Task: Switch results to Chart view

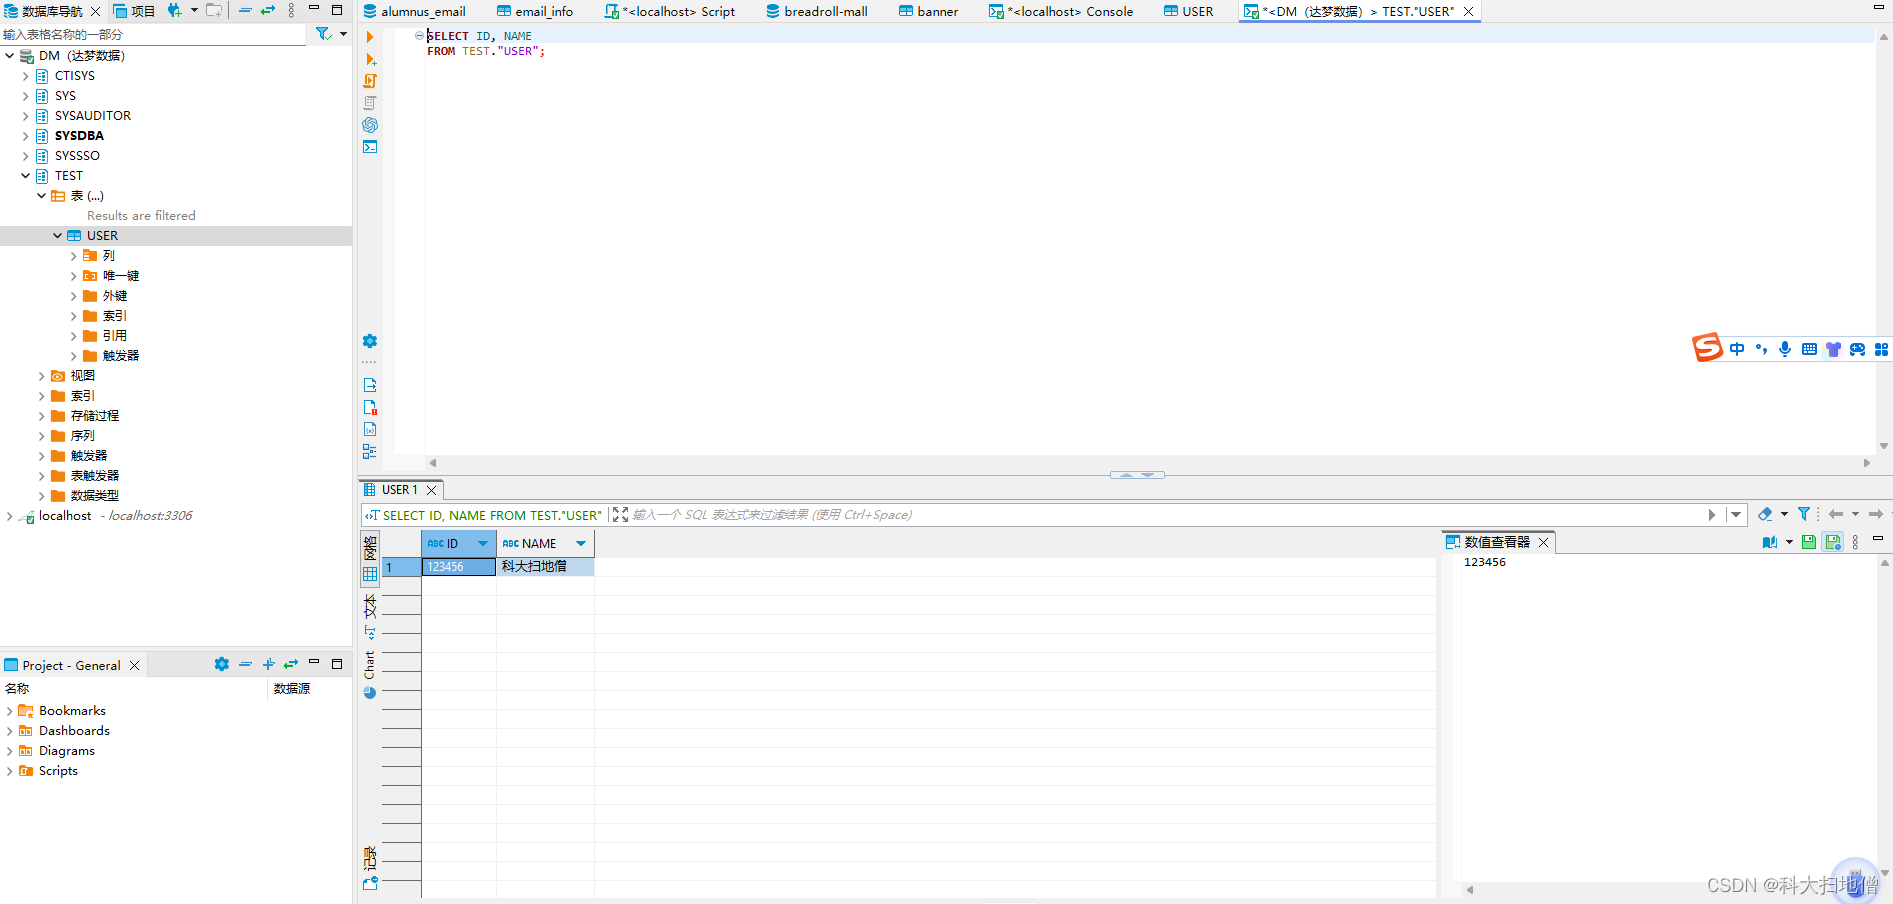Action: pos(370,665)
